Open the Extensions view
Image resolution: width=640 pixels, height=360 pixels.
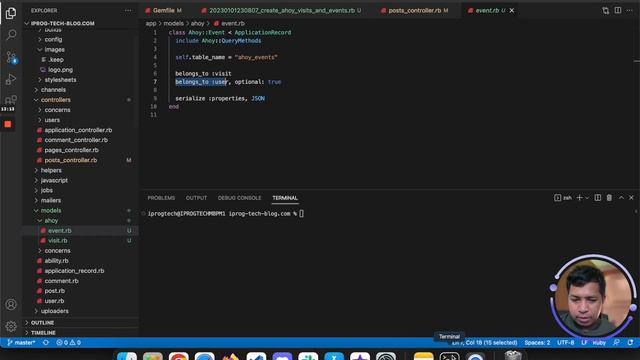11,100
